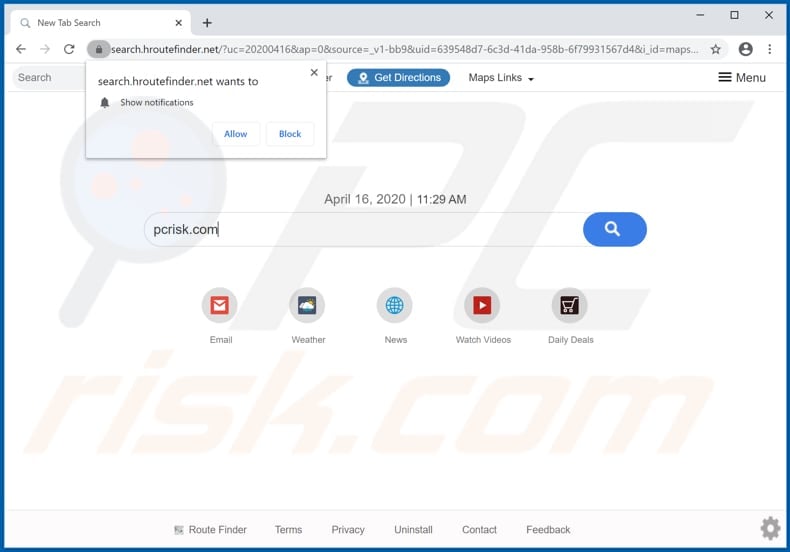Open the Feedback link

point(548,529)
